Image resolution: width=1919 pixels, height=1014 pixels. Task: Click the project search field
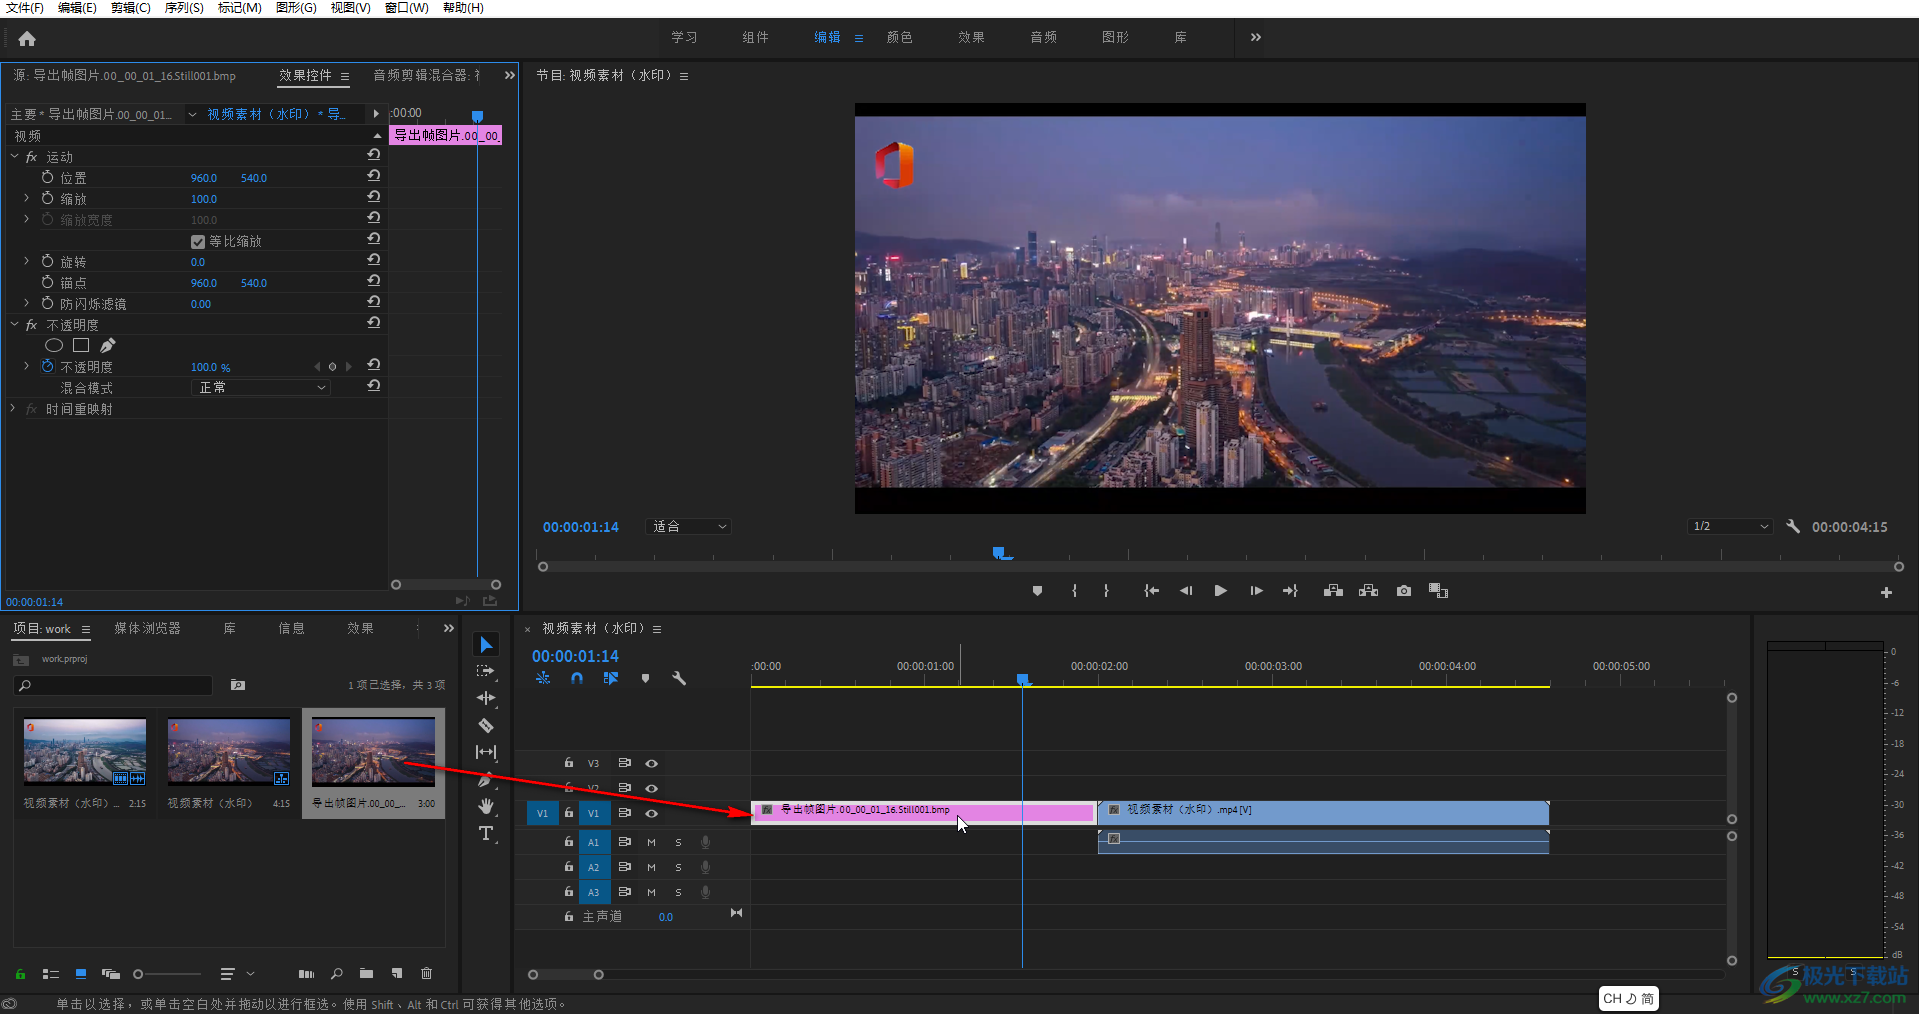click(113, 685)
